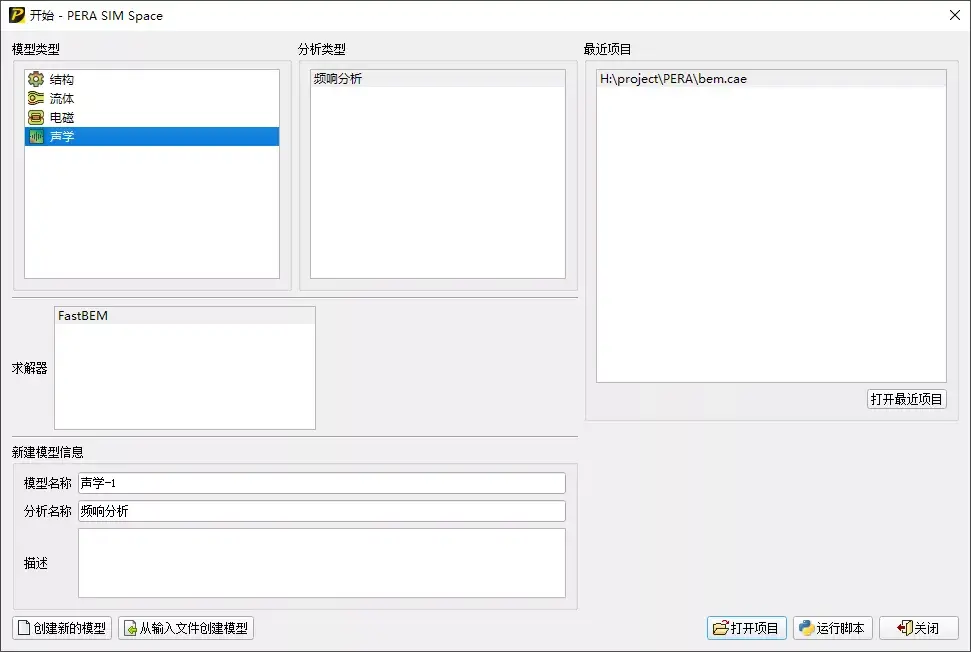Click the 声学 (Acoustics) model type icon
Screen dimensions: 971x652
coord(36,136)
